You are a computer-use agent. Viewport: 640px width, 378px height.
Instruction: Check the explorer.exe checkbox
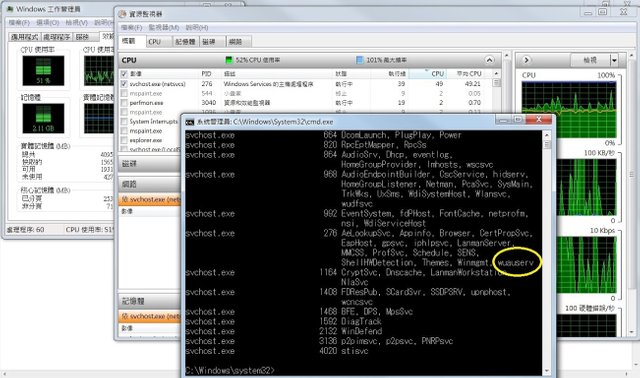click(124, 140)
